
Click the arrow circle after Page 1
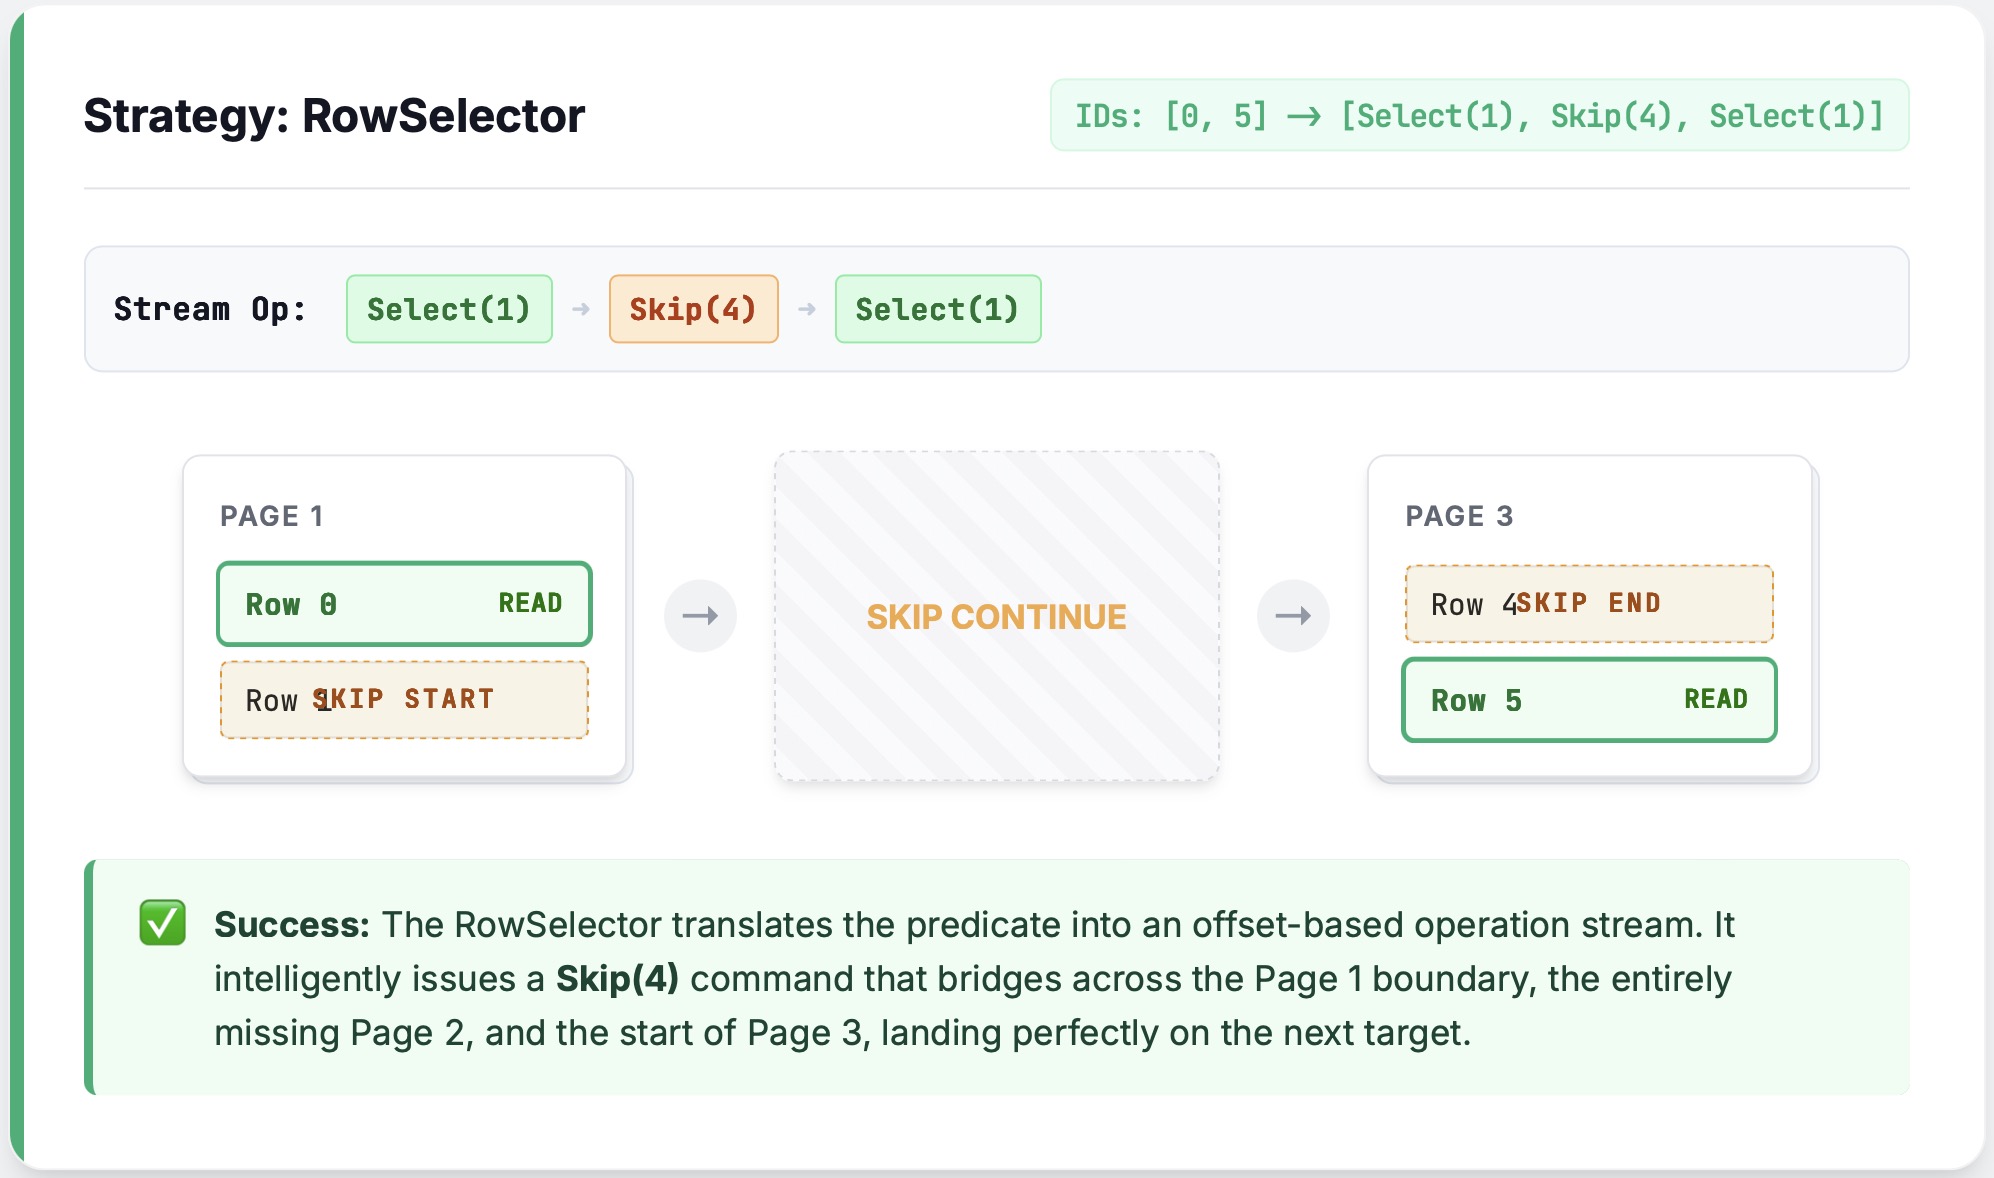tap(700, 616)
